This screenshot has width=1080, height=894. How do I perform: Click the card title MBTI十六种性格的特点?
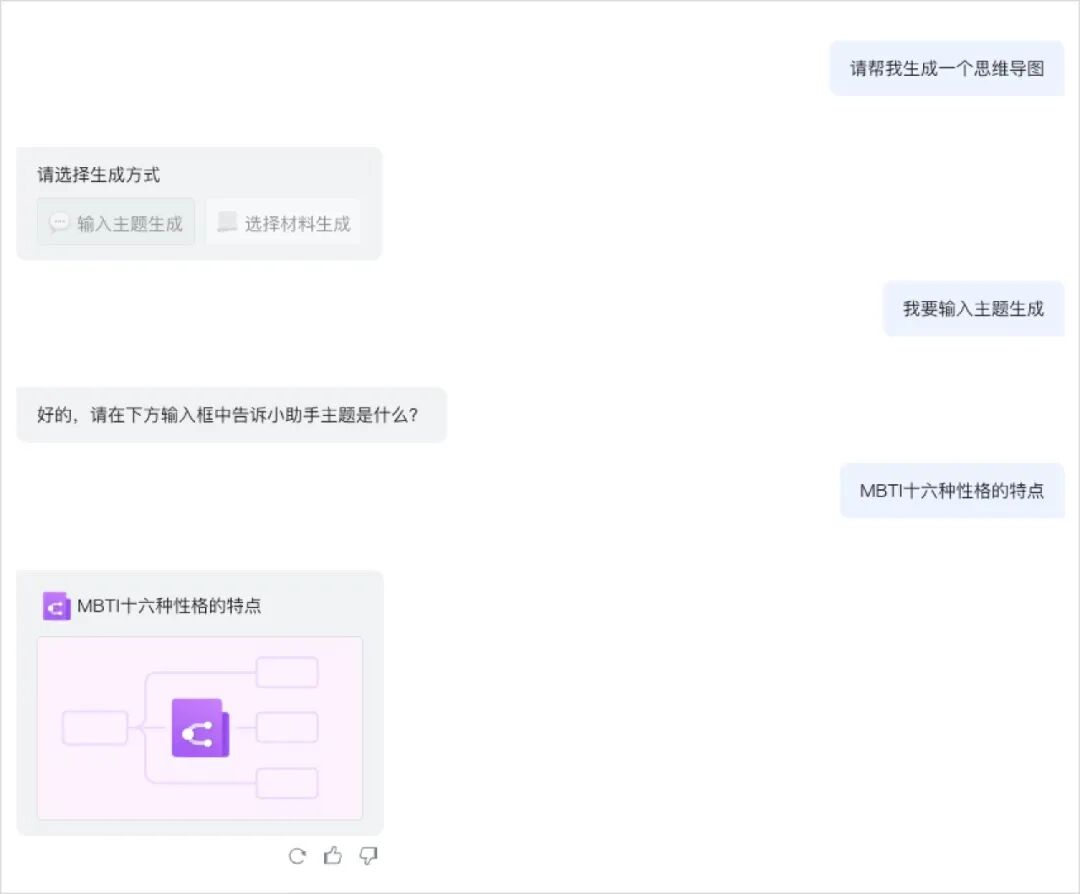click(169, 606)
